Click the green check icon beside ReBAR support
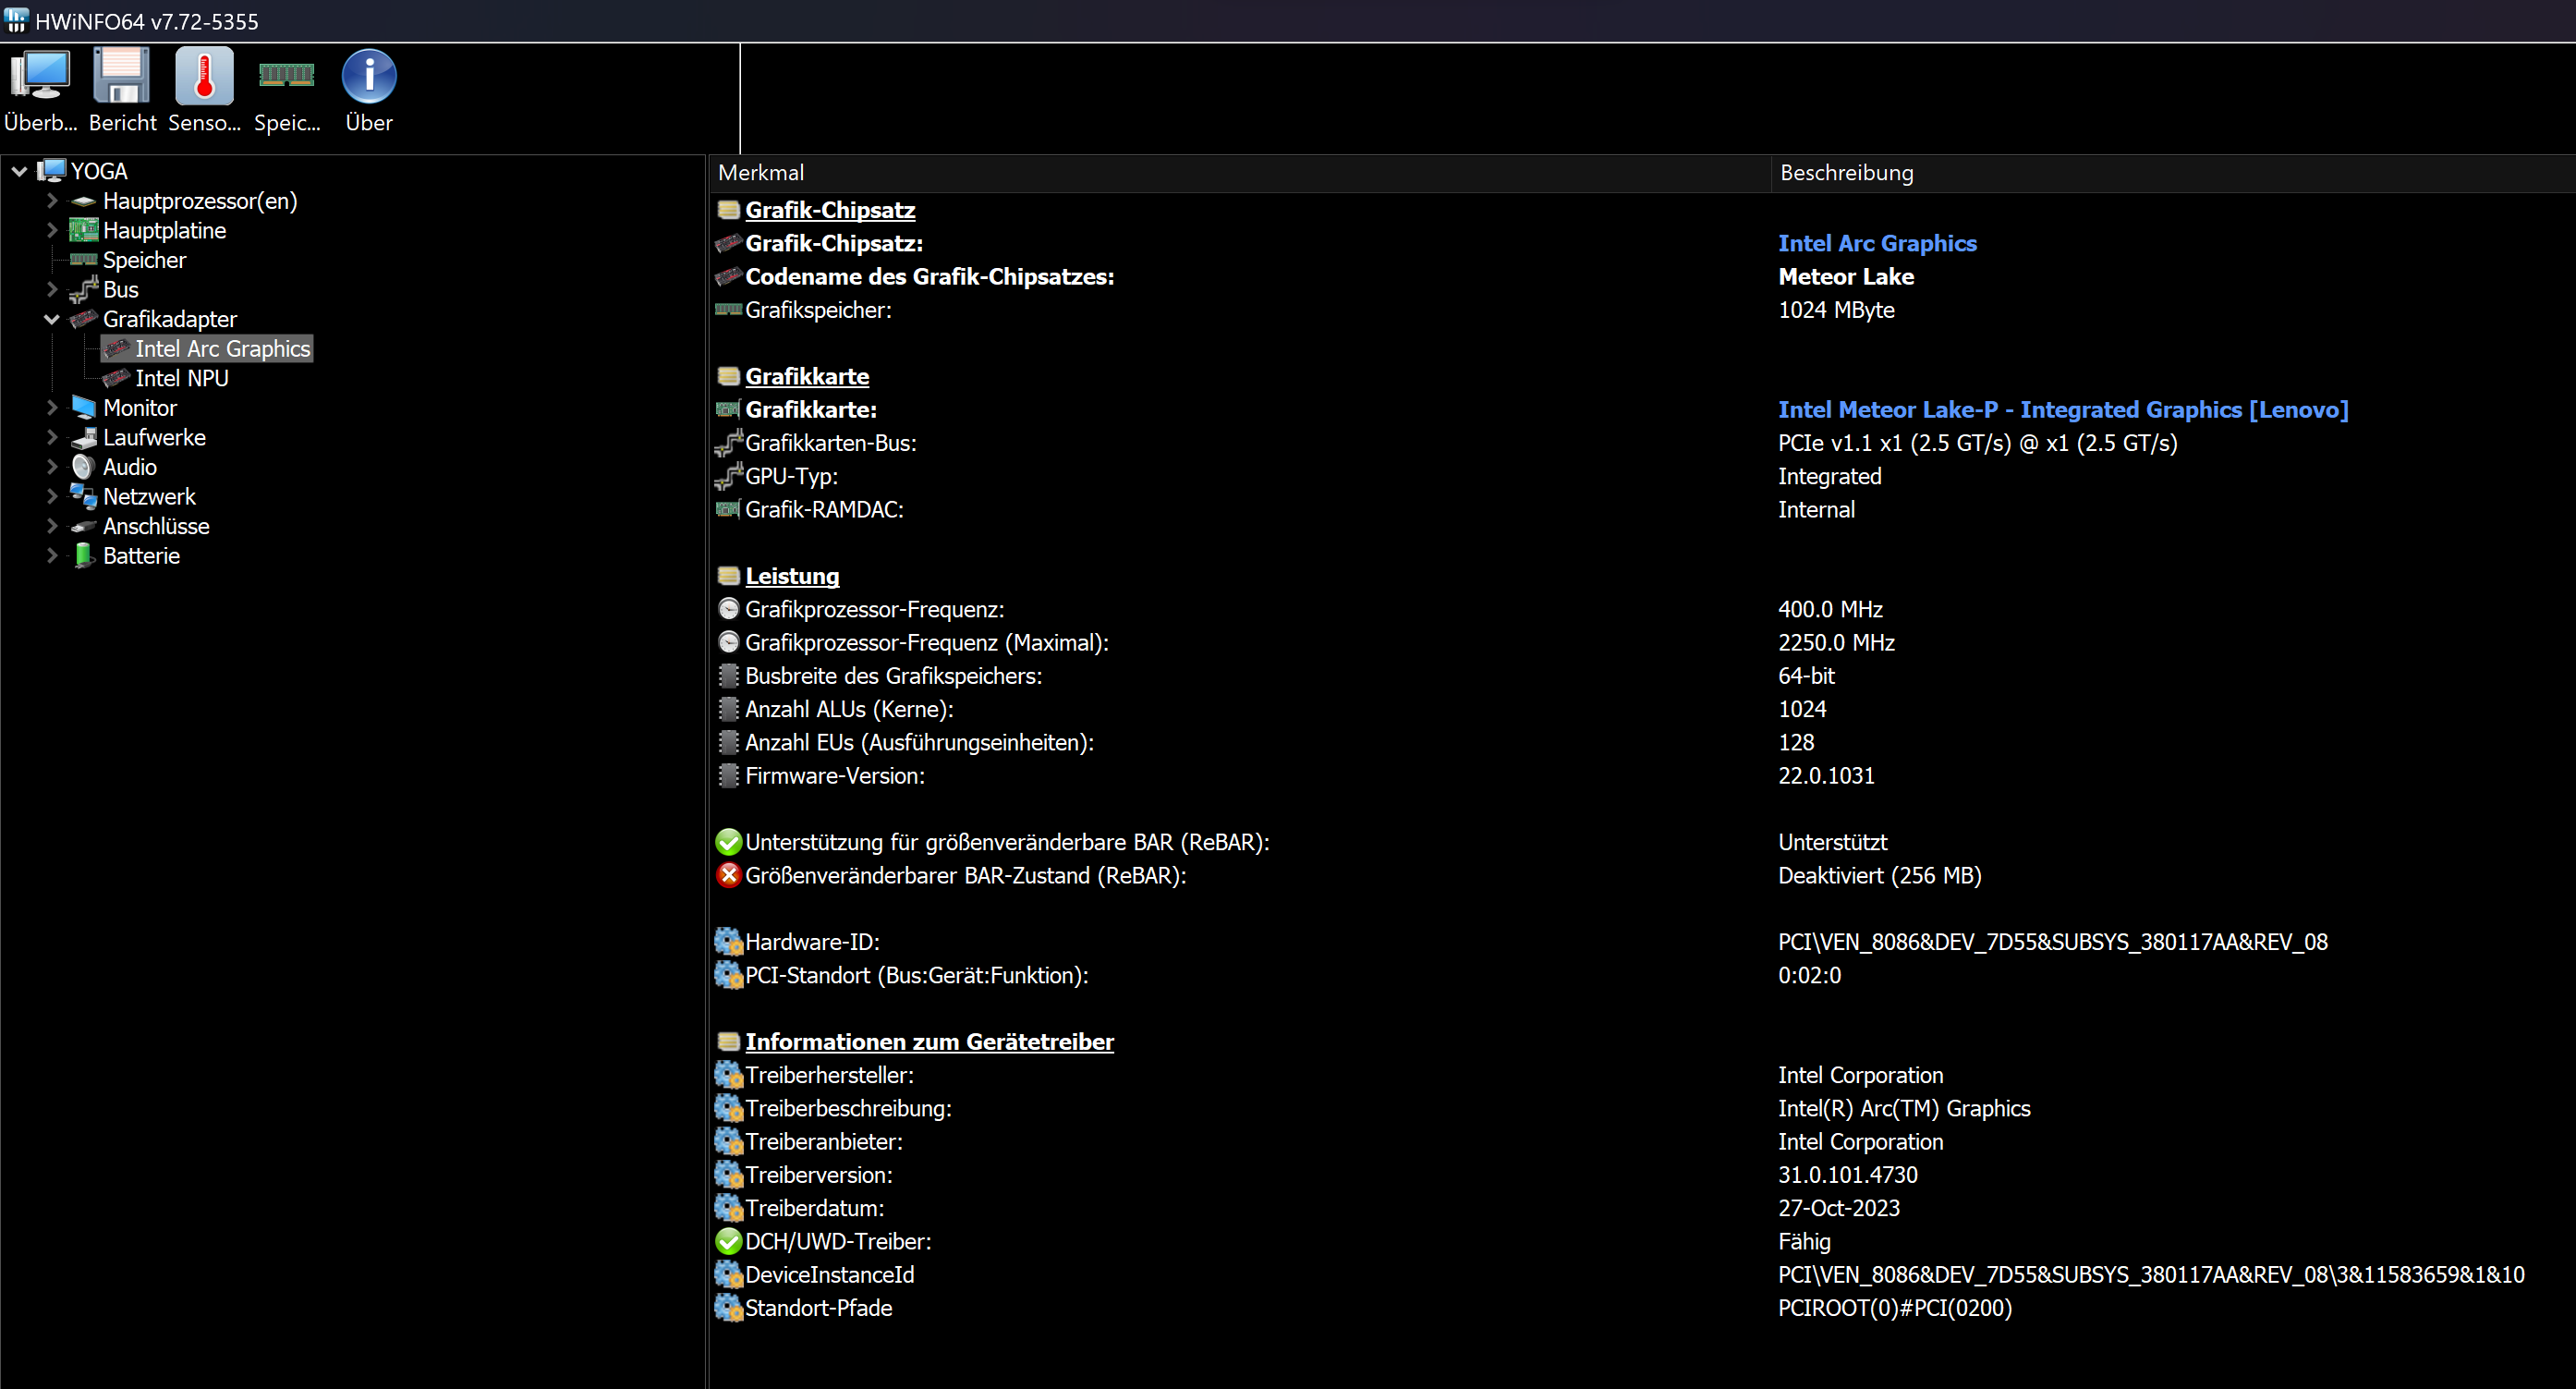 [x=729, y=842]
